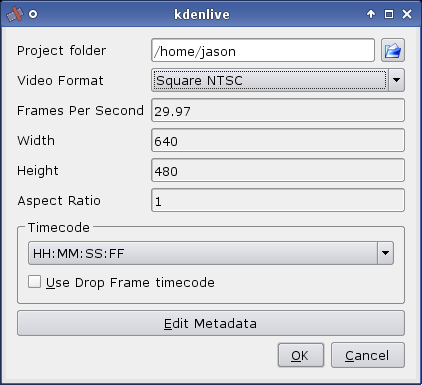This screenshot has width=422, height=385.
Task: Focus the Project folder path field
Action: 263,50
